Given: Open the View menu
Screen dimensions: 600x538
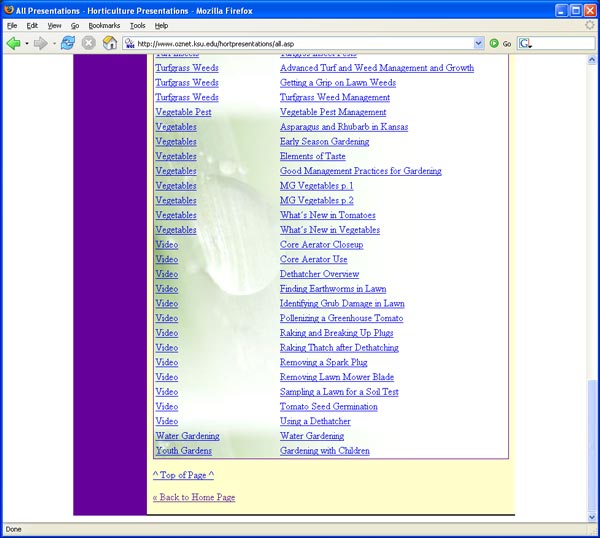Looking at the screenshot, I should tap(54, 26).
